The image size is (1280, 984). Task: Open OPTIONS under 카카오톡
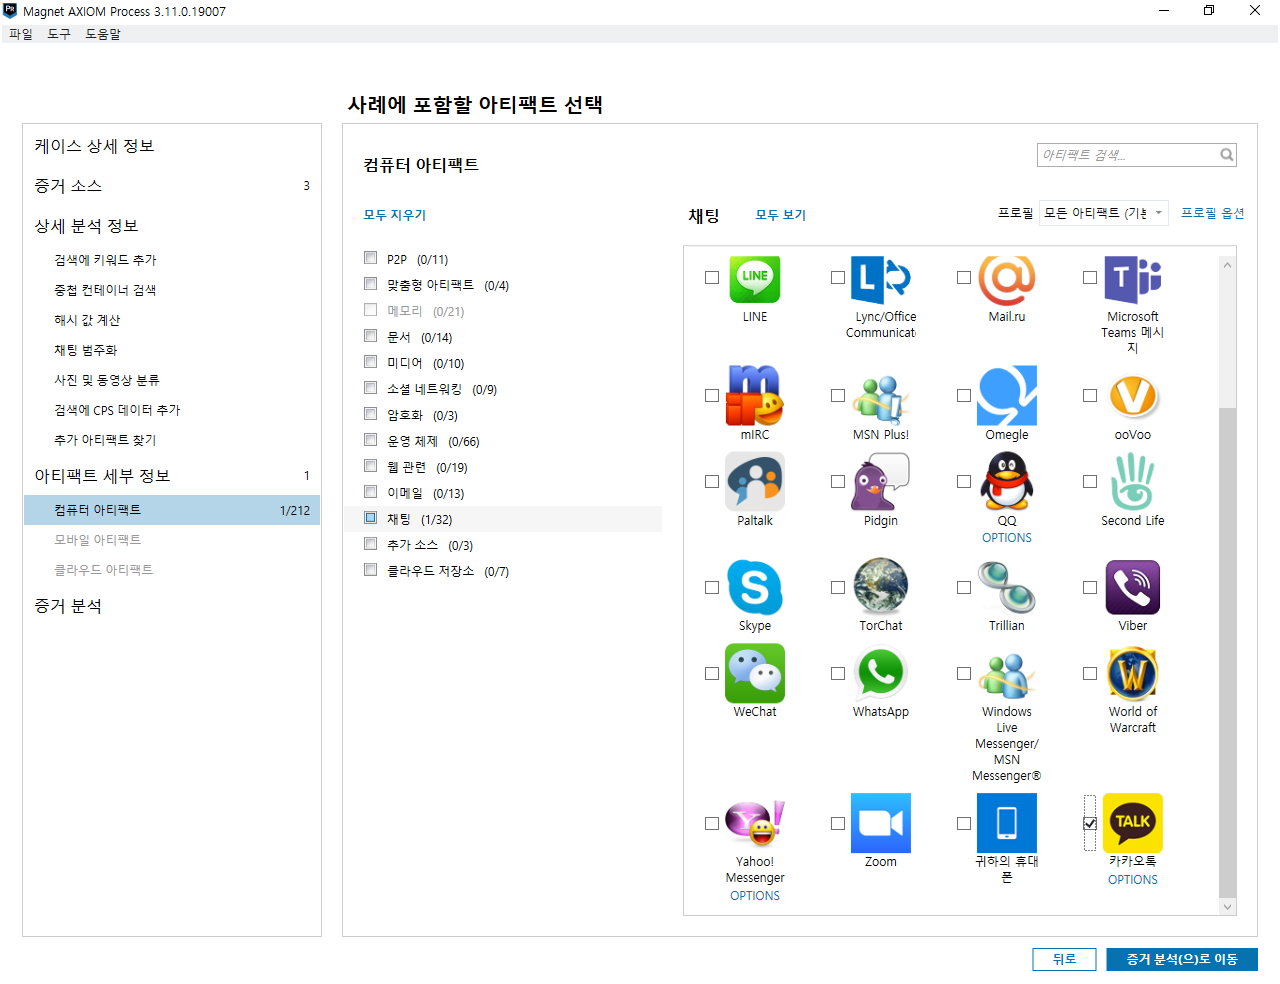[1133, 880]
